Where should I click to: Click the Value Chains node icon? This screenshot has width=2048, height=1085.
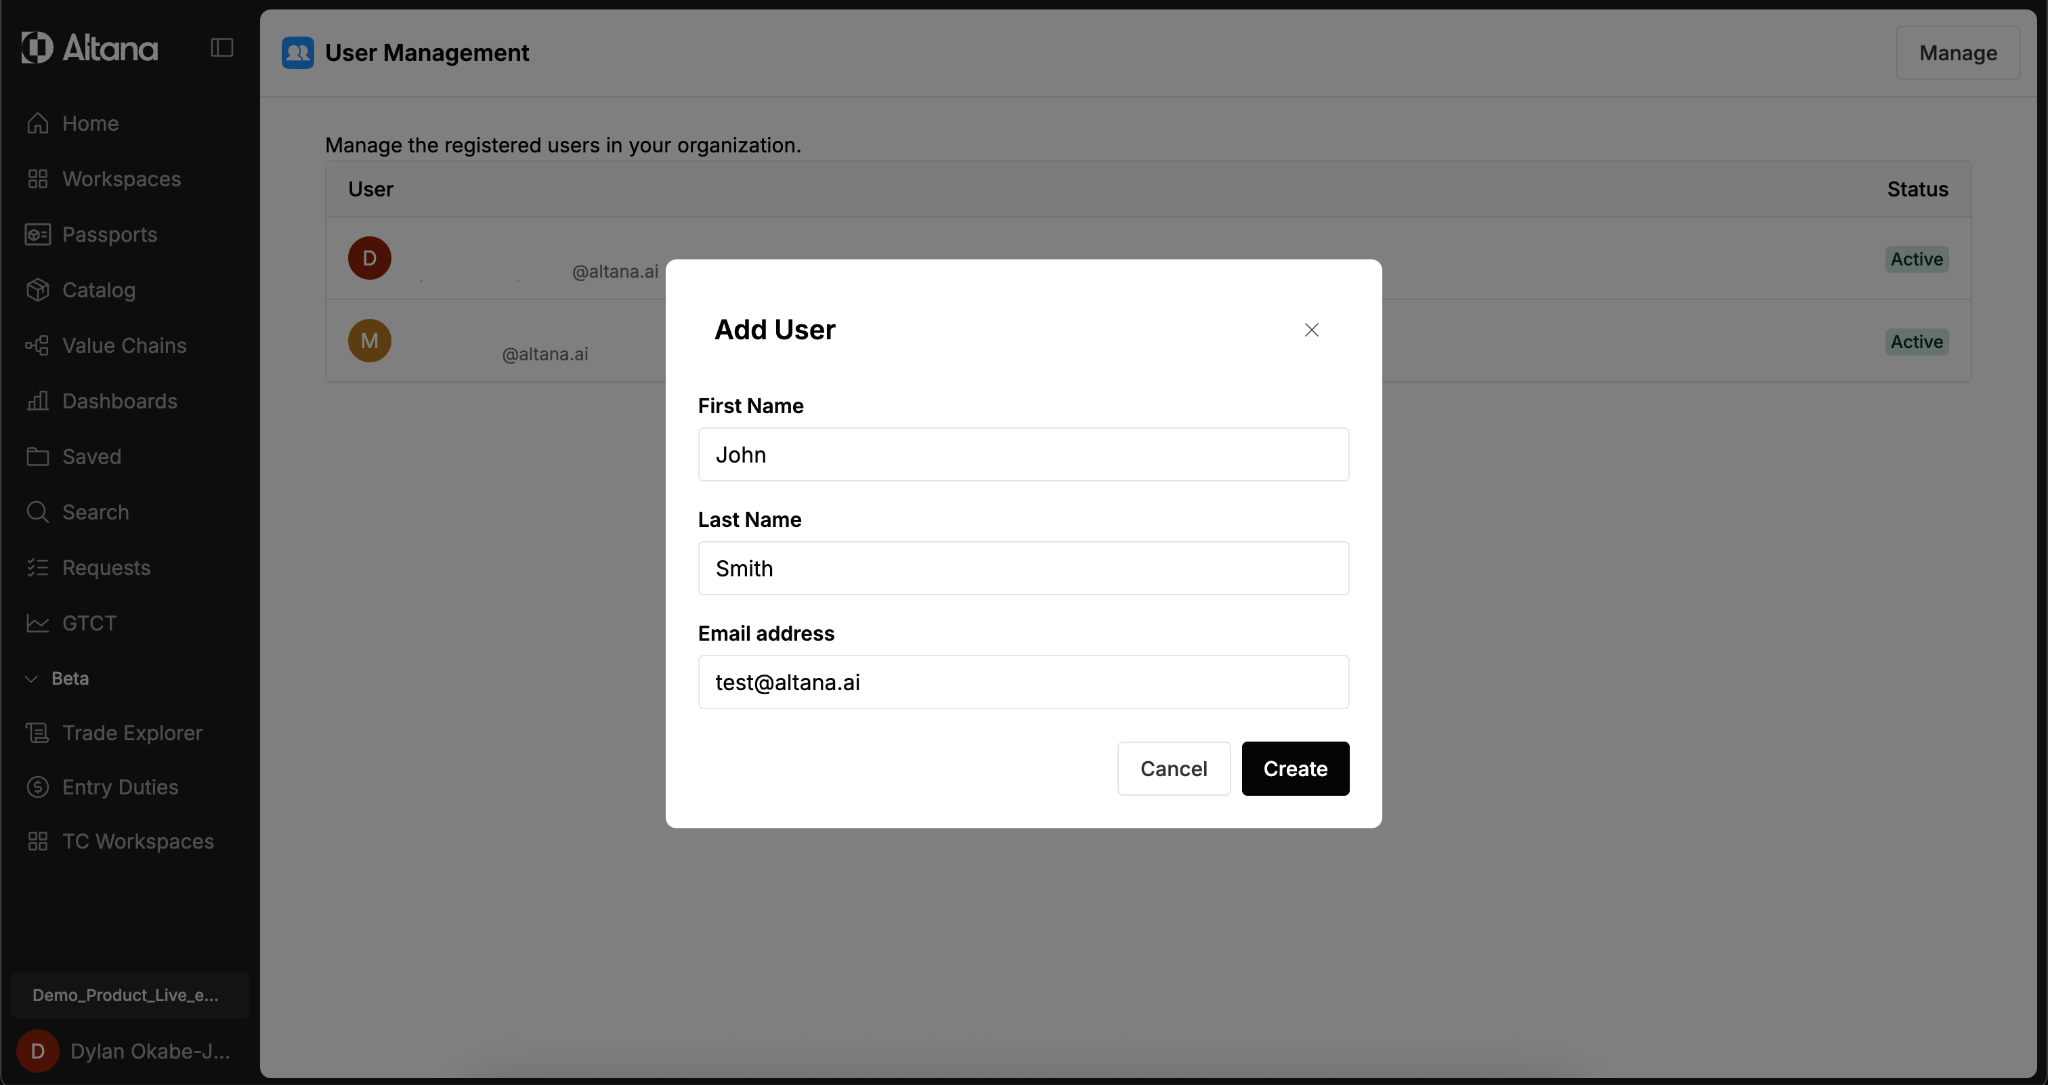38,345
